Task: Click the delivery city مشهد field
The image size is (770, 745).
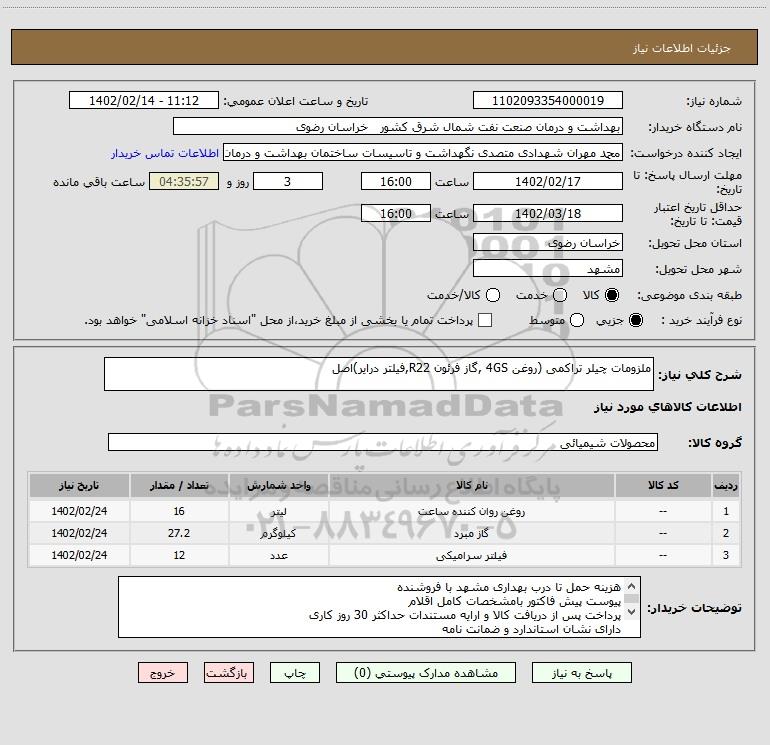Action: click(x=548, y=269)
